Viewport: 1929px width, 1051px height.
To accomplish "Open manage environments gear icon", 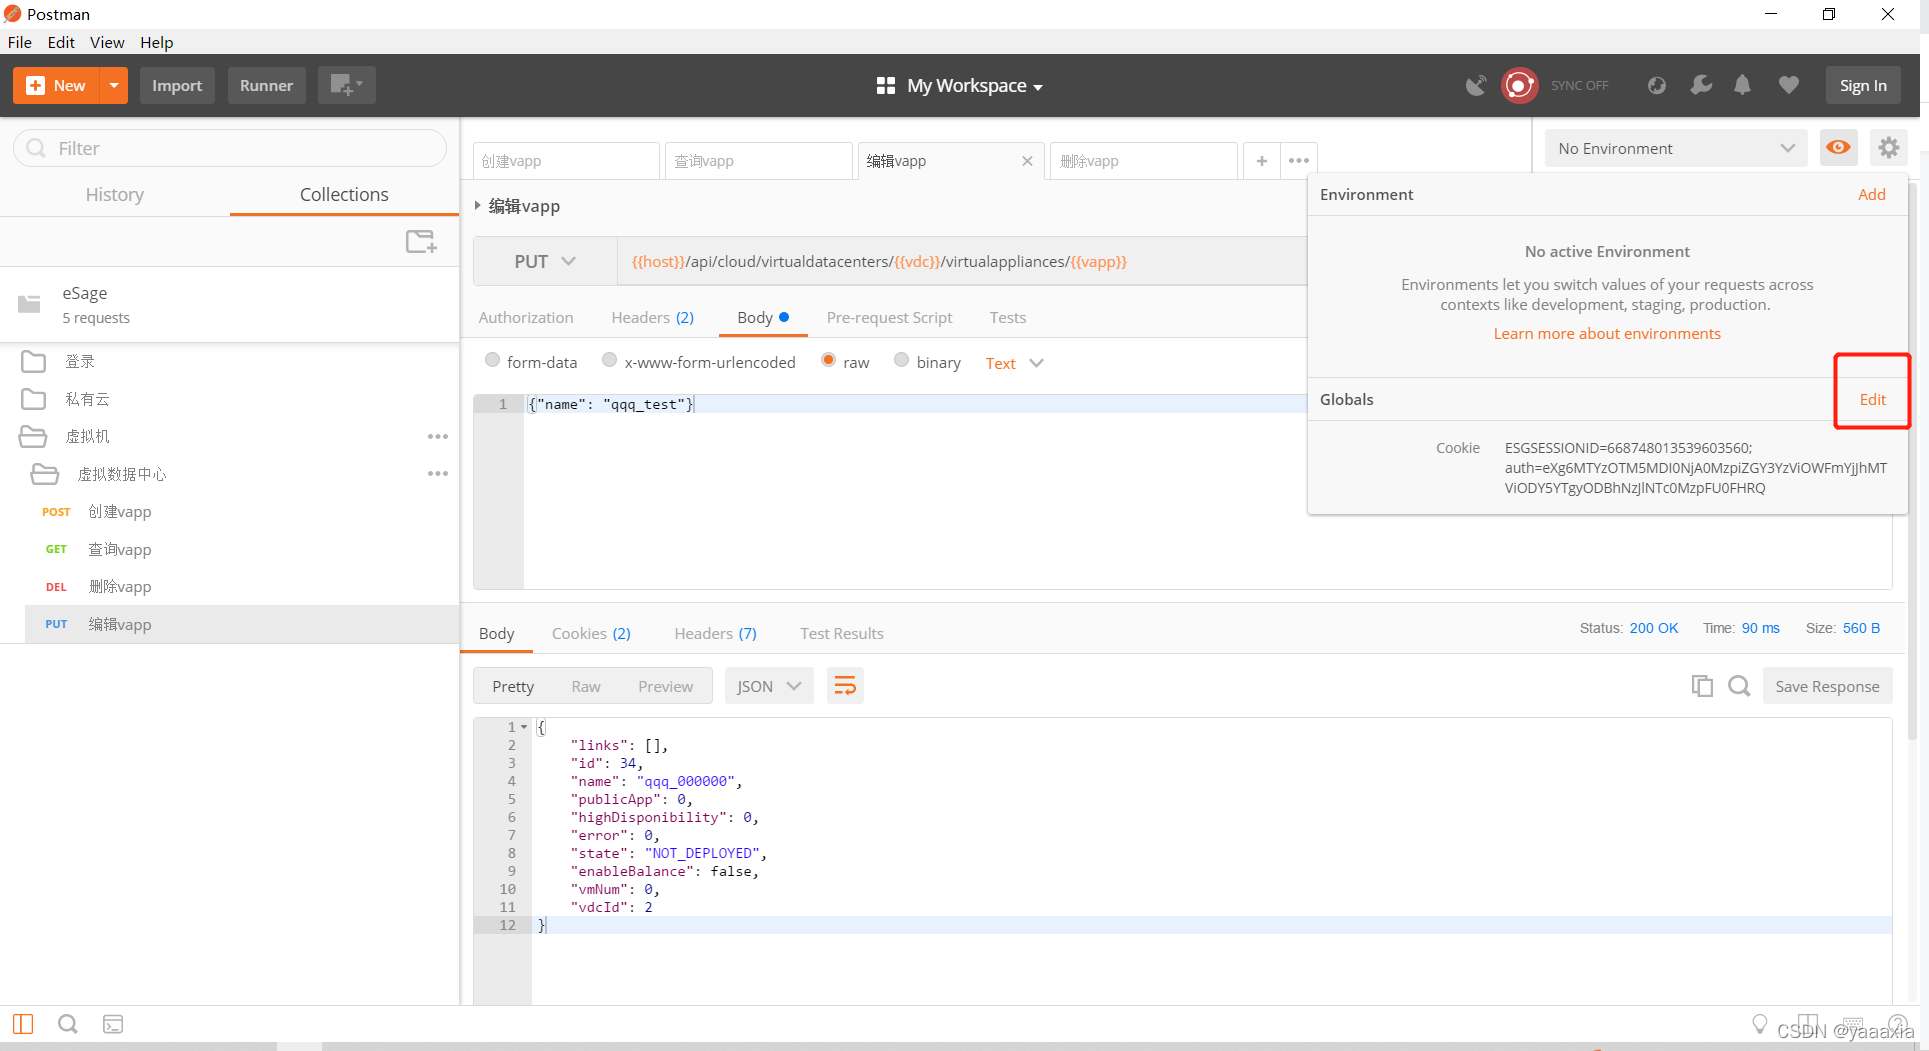I will [1888, 148].
